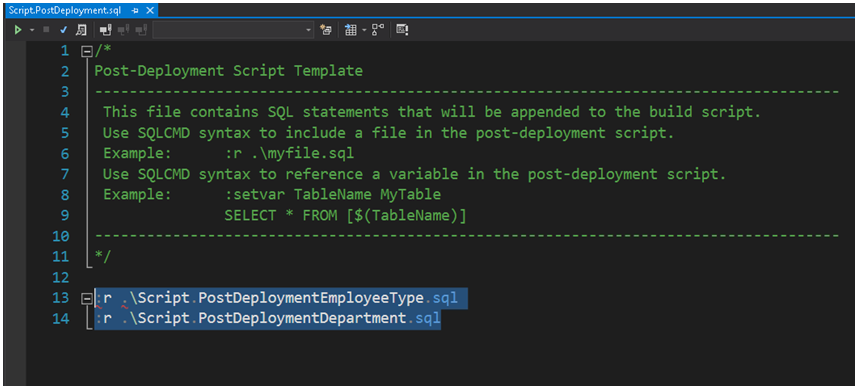This screenshot has width=859, height=390.
Task: Show the estimated execution plan icon
Action: pos(81,30)
